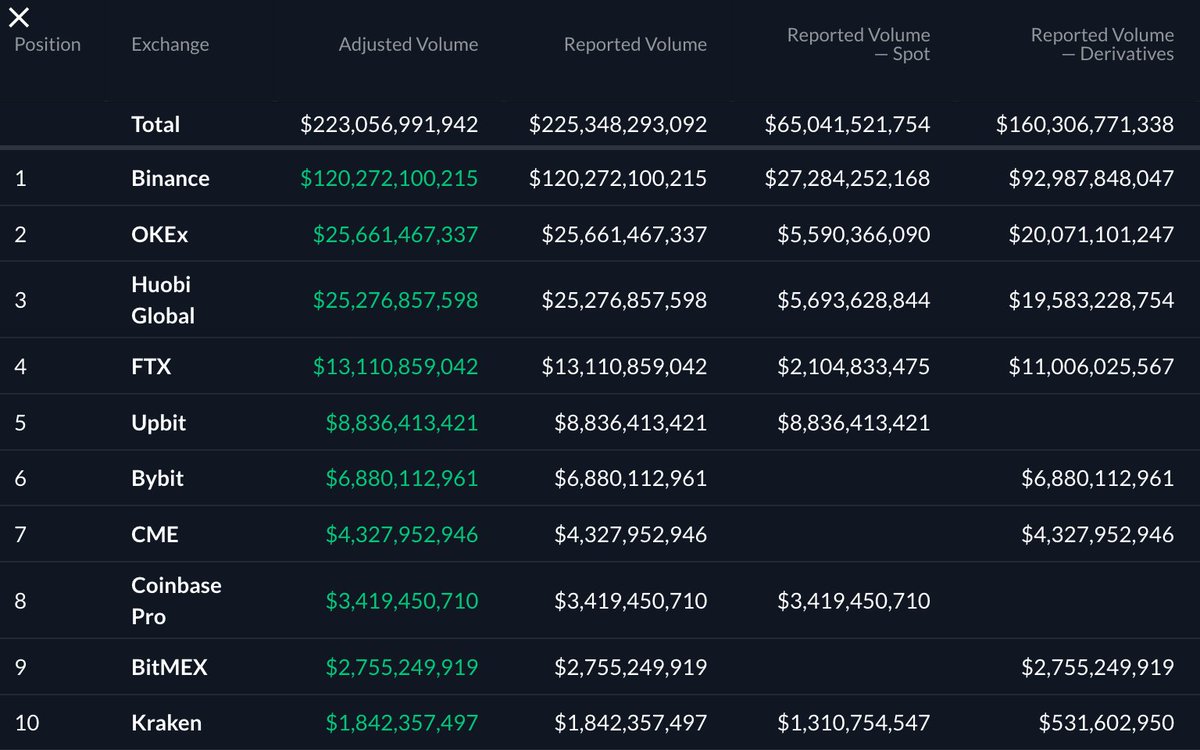Select BitMEX derivatives volume cell

(1097, 667)
